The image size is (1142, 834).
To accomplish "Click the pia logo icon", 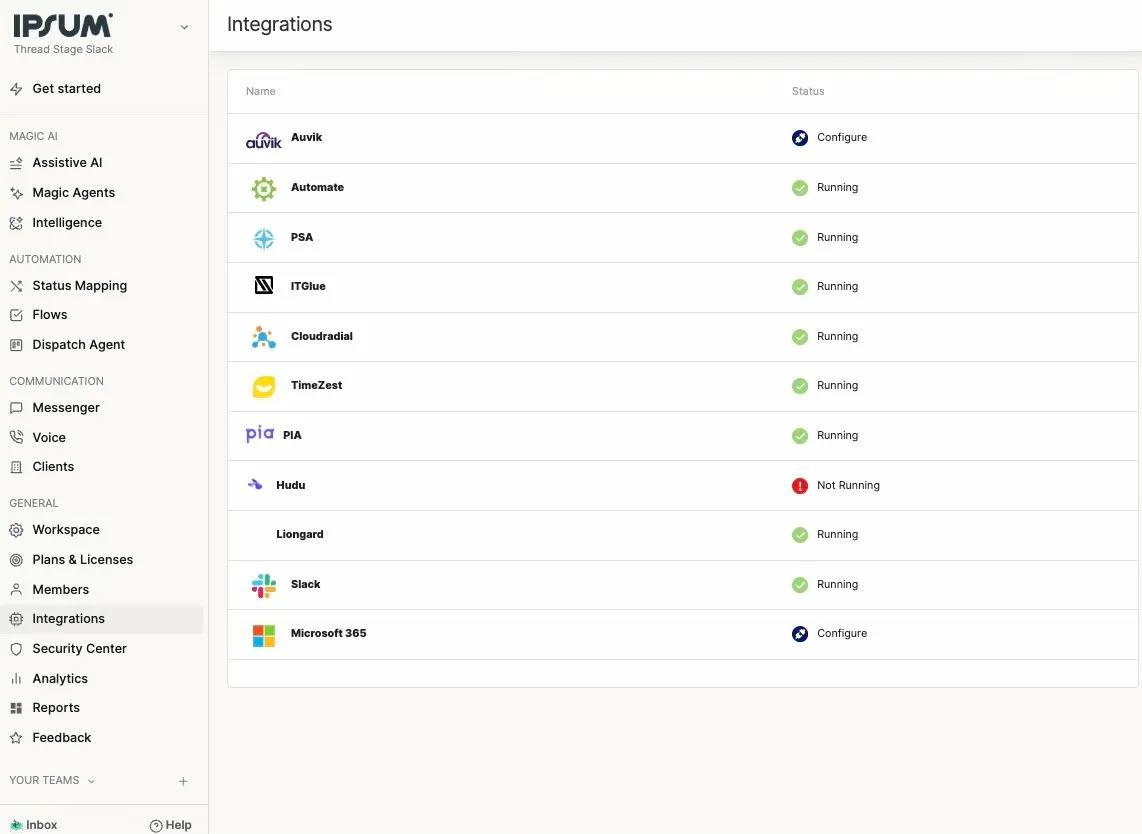I will 260,434.
